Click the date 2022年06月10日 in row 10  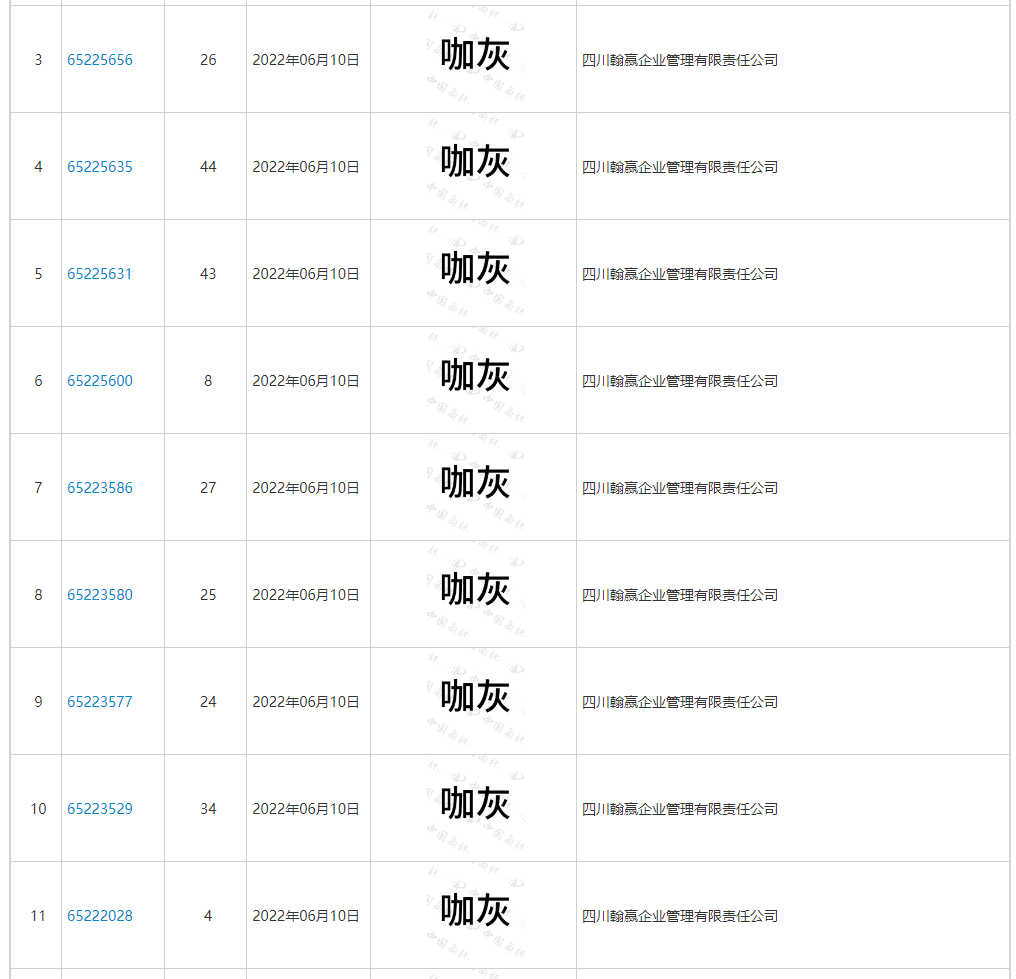(x=306, y=808)
